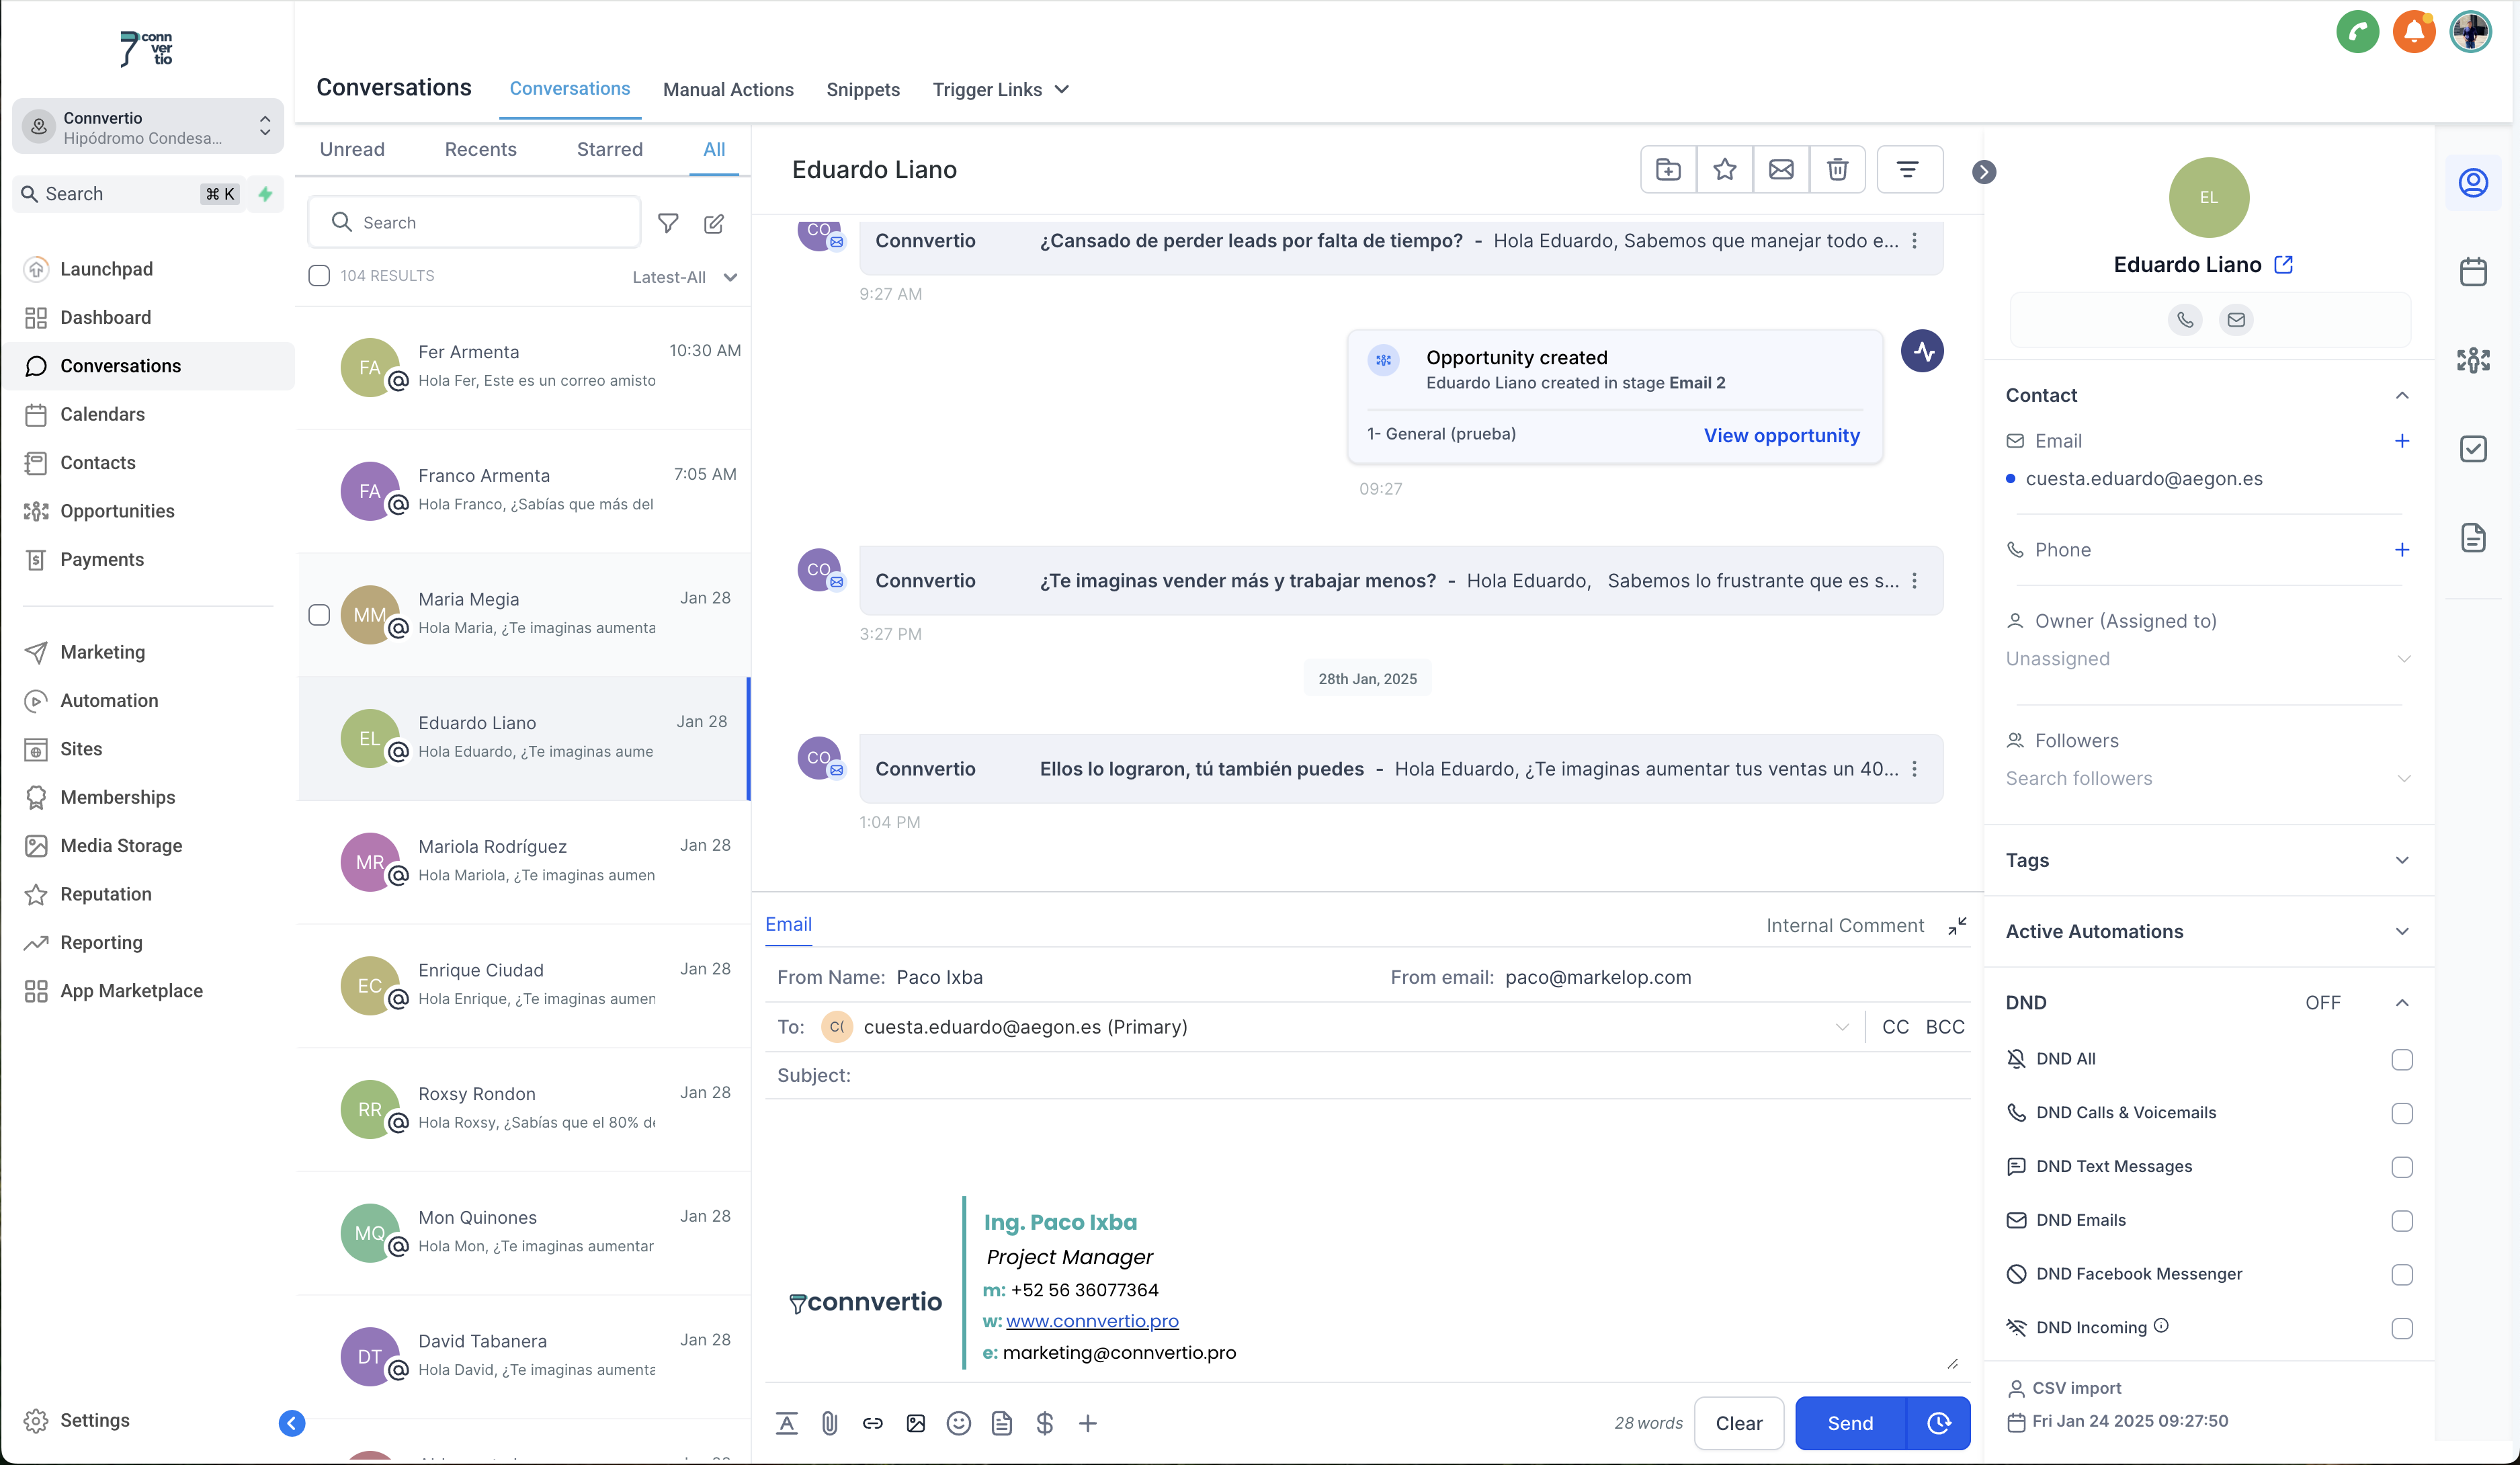The width and height of the screenshot is (2520, 1465).
Task: Collapse the left sidebar with blue arrow
Action: 292,1423
